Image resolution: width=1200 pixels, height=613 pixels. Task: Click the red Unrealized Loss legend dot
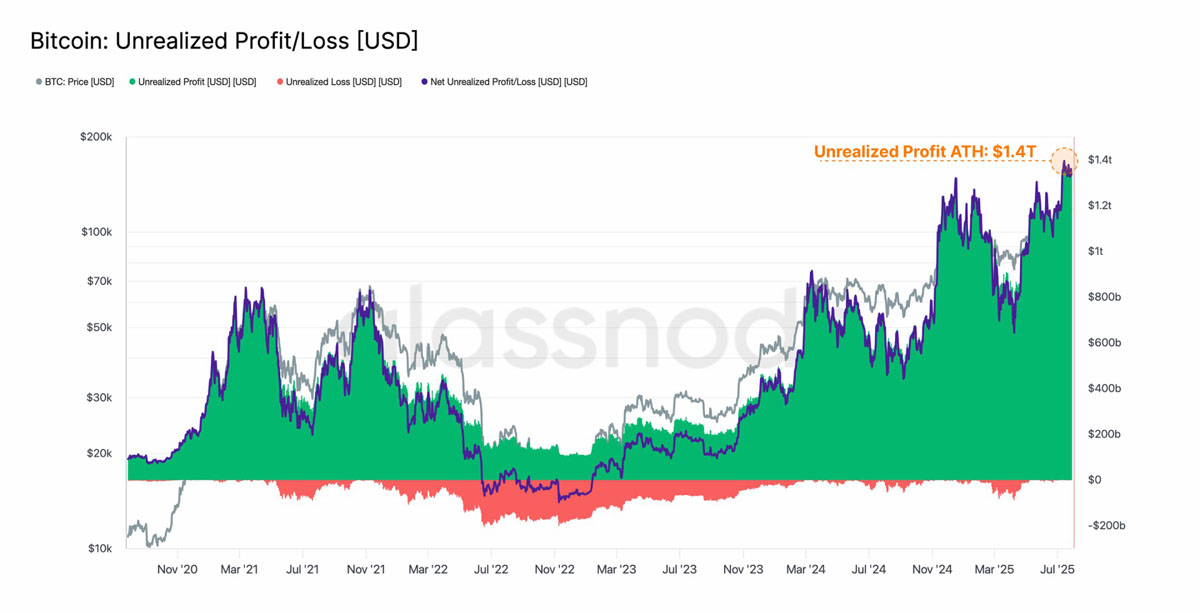pyautogui.click(x=280, y=82)
